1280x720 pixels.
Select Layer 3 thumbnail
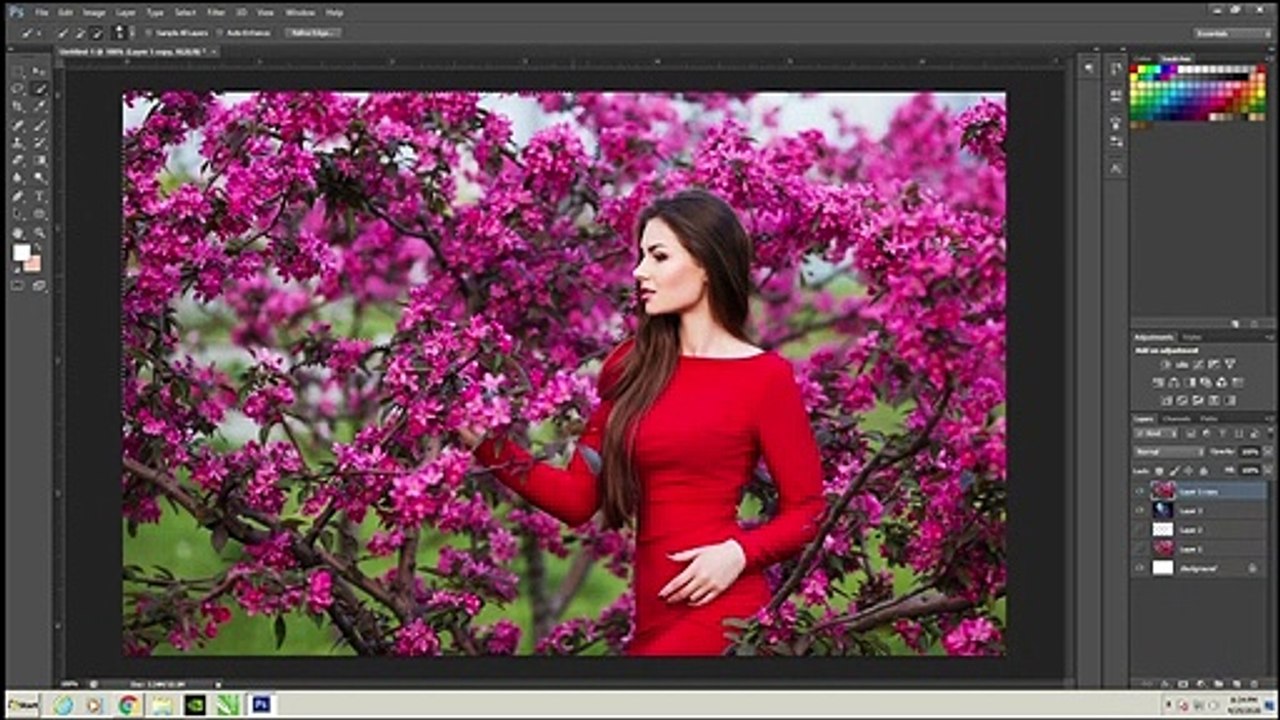click(x=1163, y=510)
